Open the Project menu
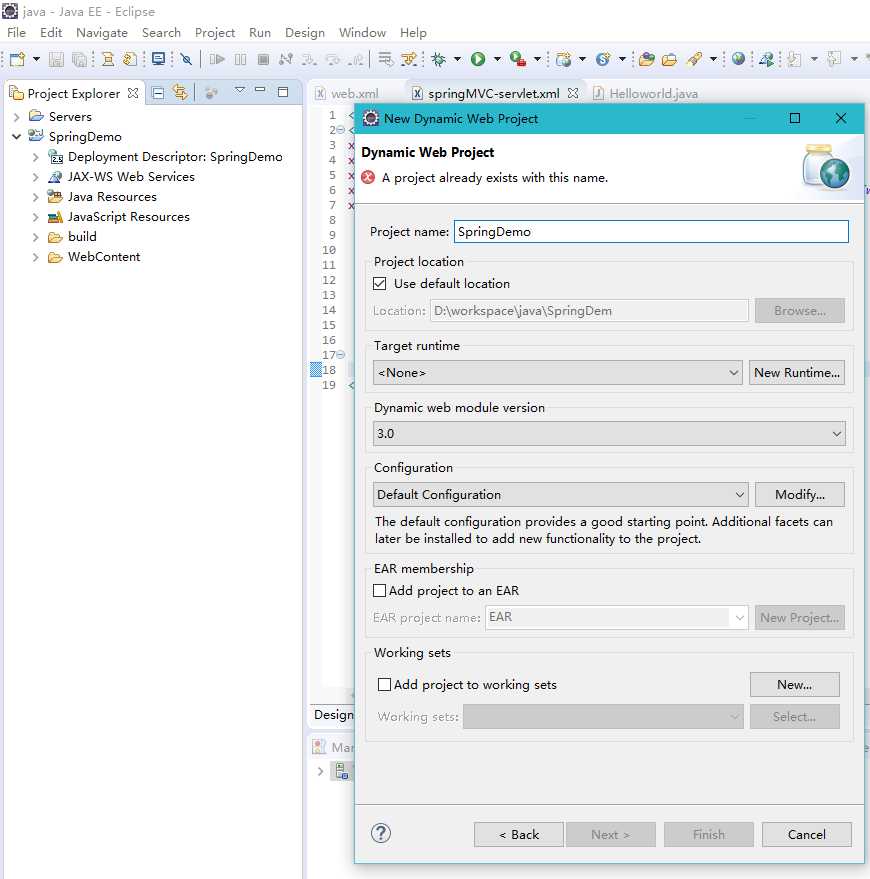The image size is (870, 879). point(215,33)
